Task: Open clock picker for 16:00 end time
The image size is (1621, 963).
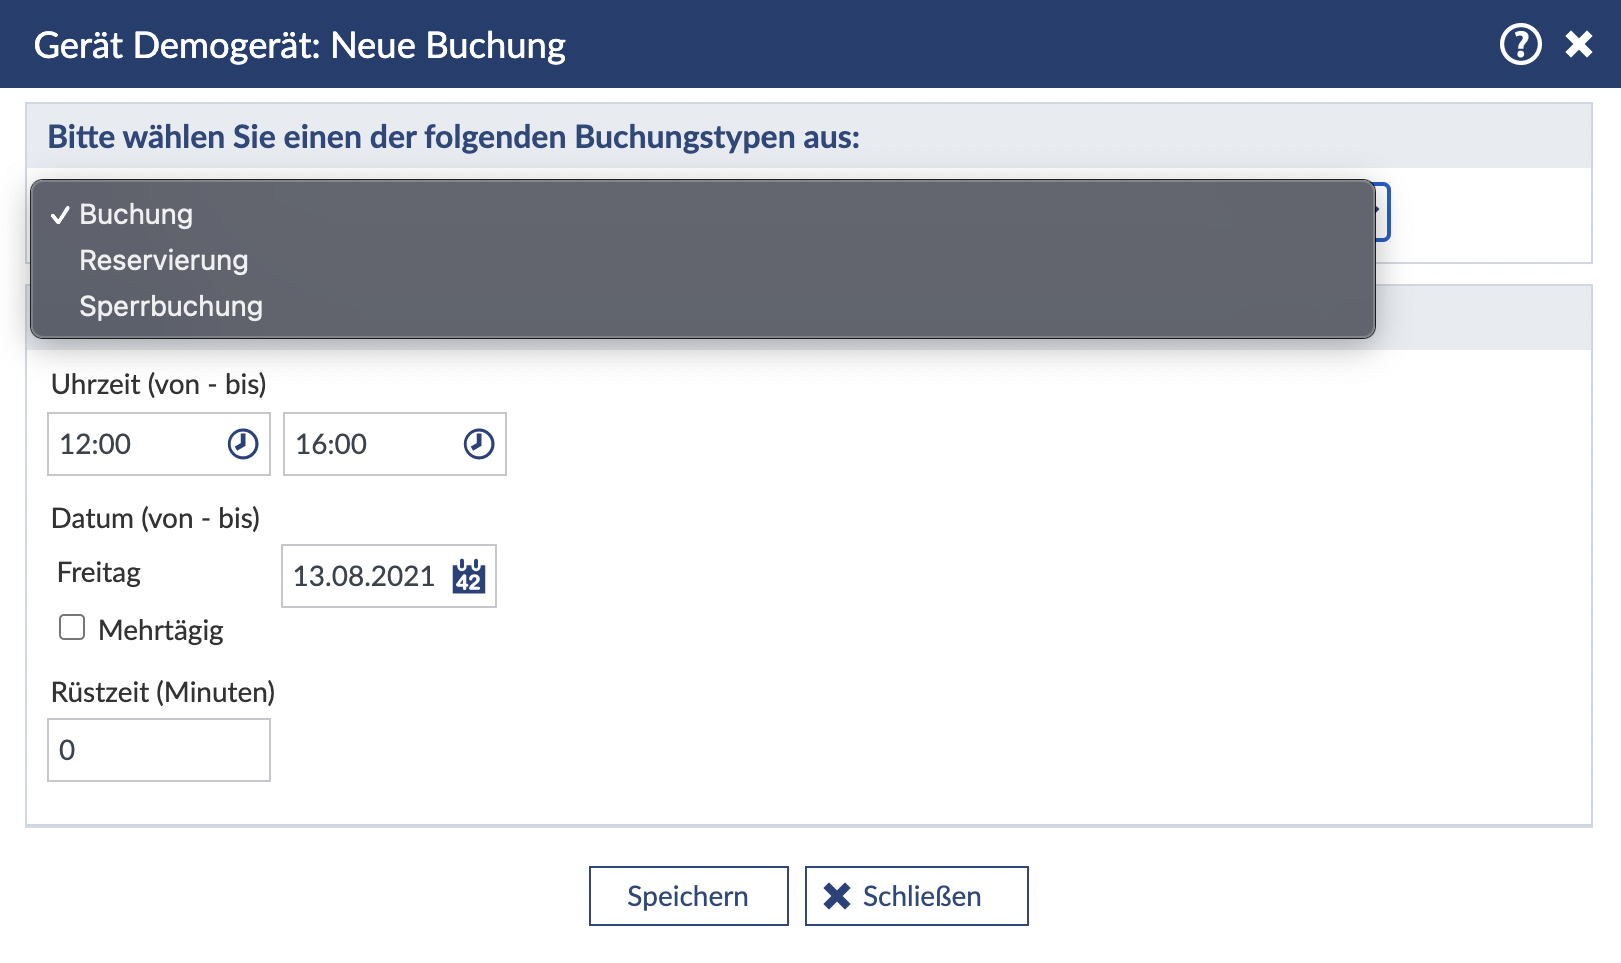Action: 479,444
